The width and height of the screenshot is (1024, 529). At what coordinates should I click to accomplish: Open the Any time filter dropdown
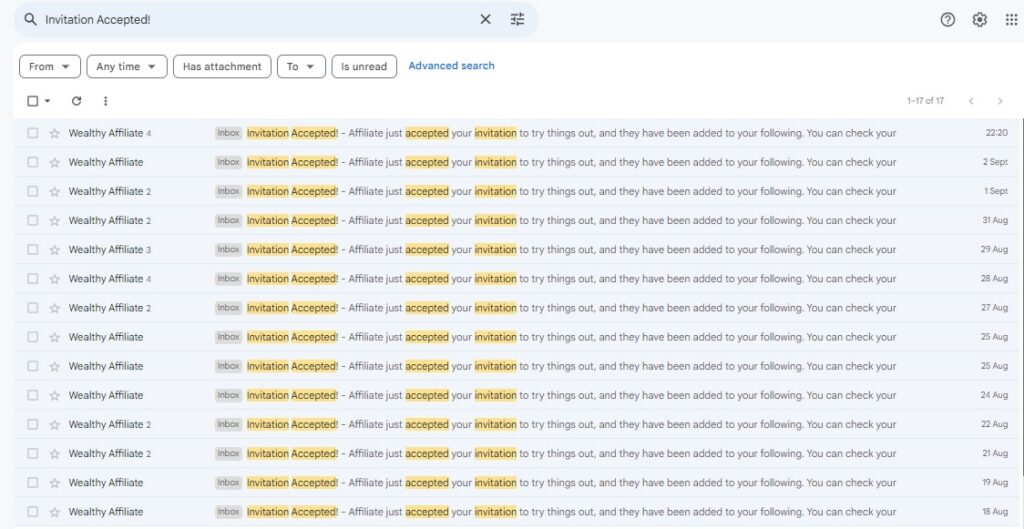(x=127, y=67)
